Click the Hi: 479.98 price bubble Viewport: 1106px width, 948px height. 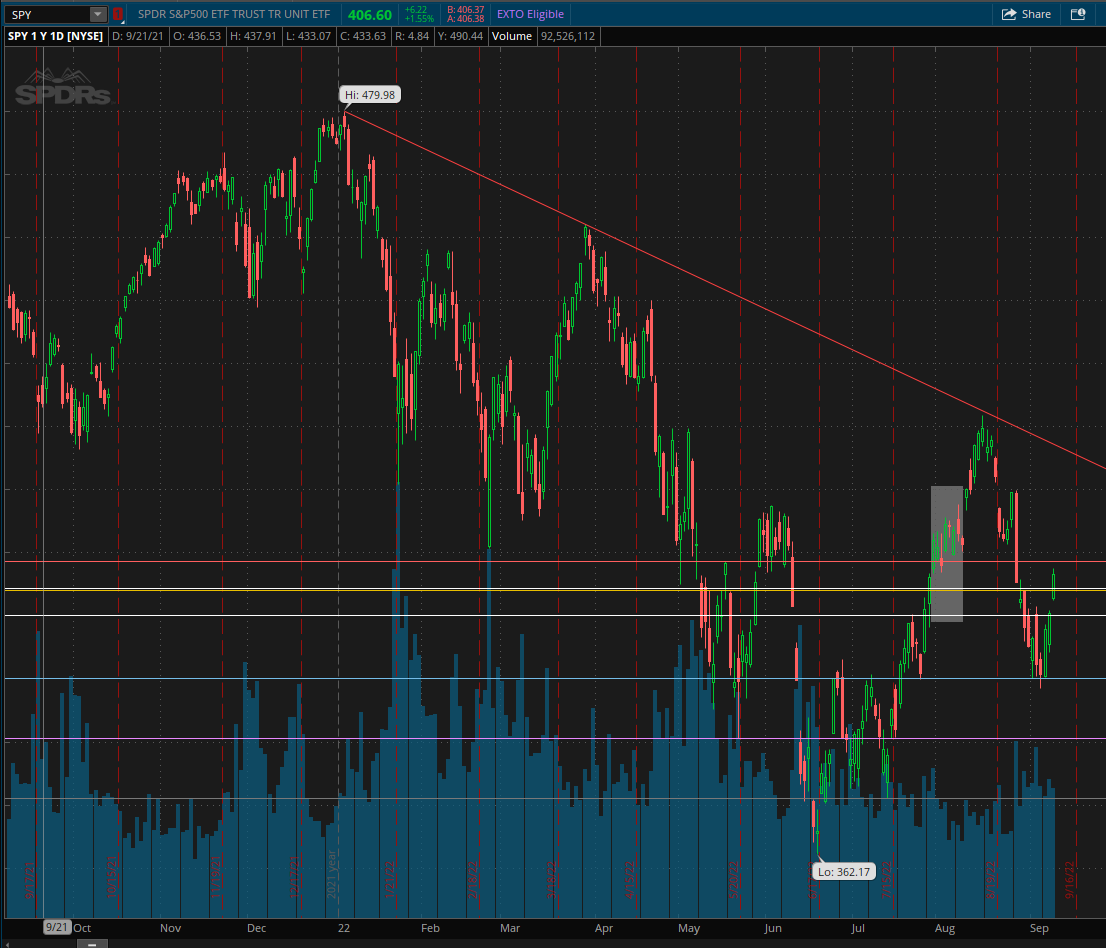point(370,95)
